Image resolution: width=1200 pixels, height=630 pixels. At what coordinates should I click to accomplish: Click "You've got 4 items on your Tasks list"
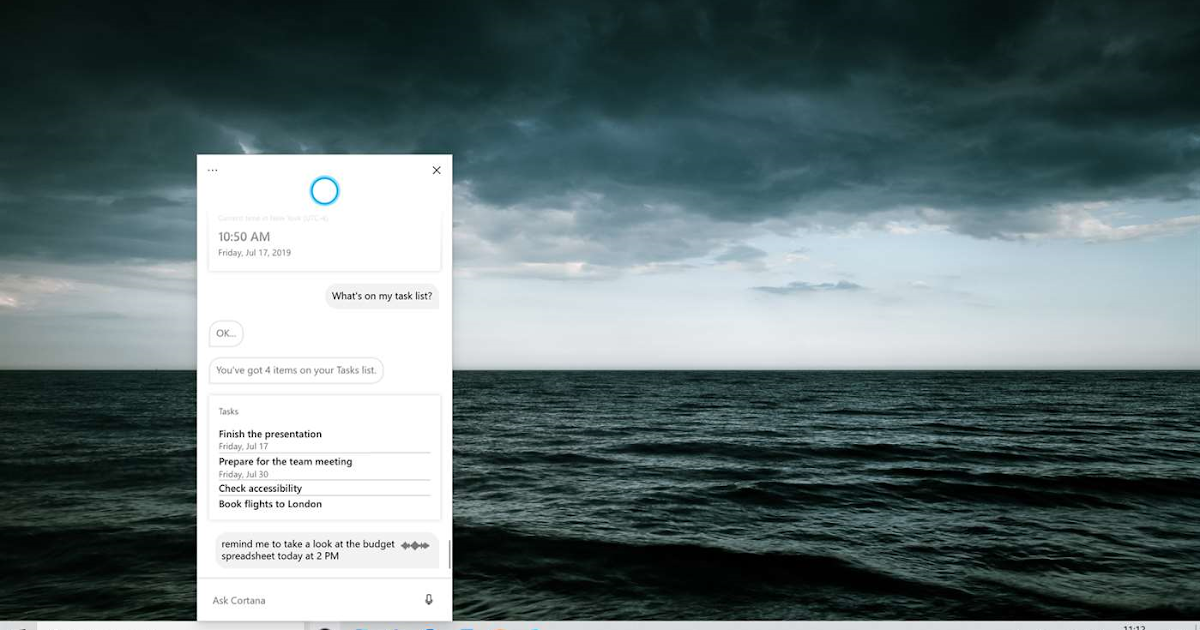296,370
